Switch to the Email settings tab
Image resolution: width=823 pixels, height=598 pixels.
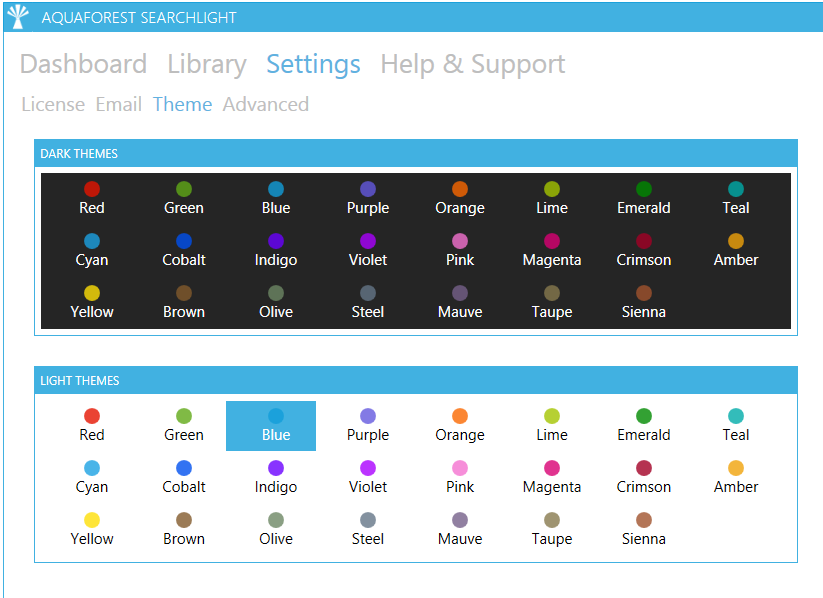[118, 104]
